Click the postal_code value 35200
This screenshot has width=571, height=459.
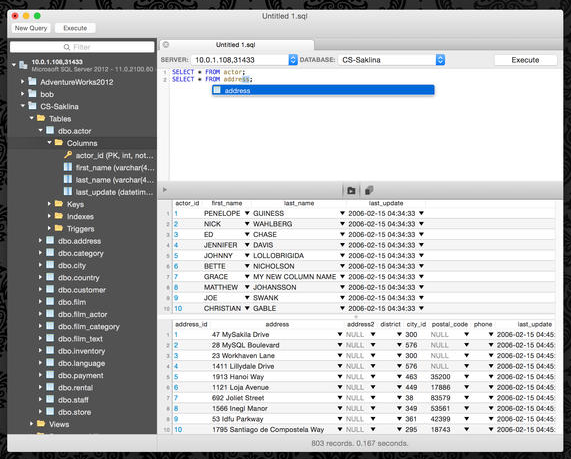point(440,377)
